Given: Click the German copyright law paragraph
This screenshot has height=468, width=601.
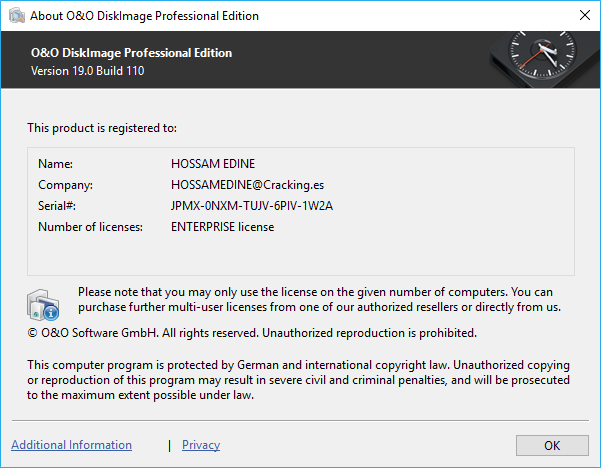Looking at the screenshot, I should (298, 379).
